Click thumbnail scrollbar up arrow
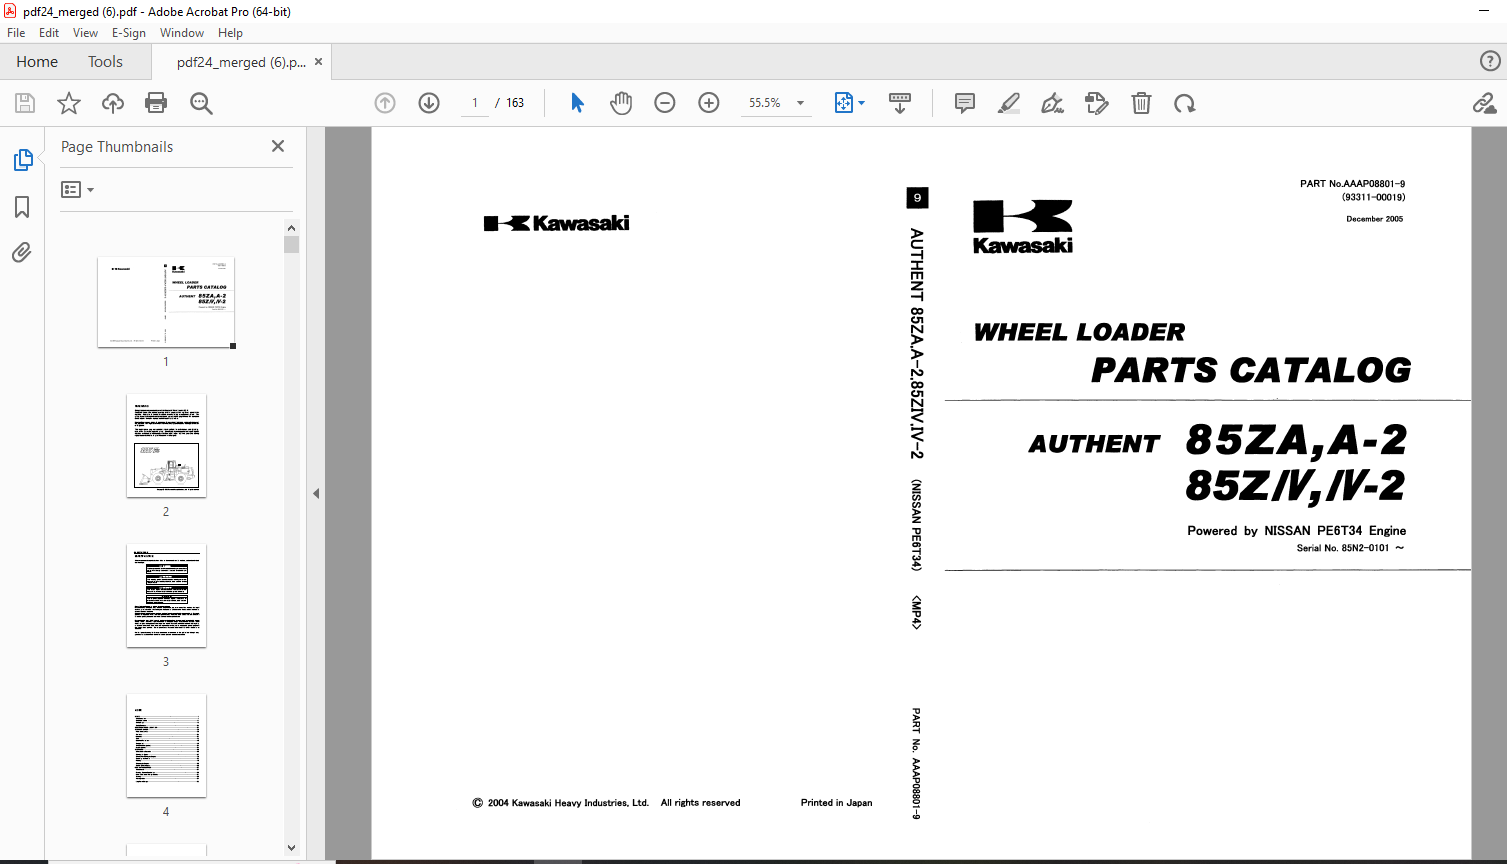 coord(291,228)
